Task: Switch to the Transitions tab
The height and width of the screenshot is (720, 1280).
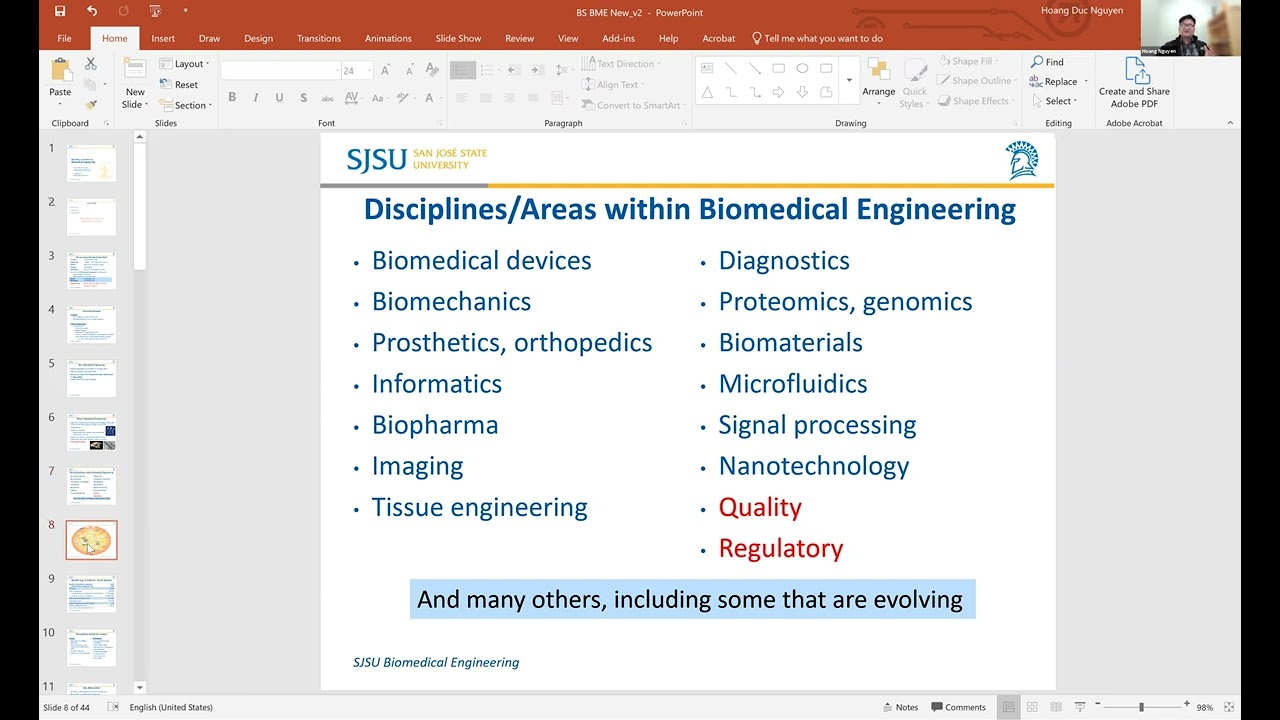Action: (319, 38)
